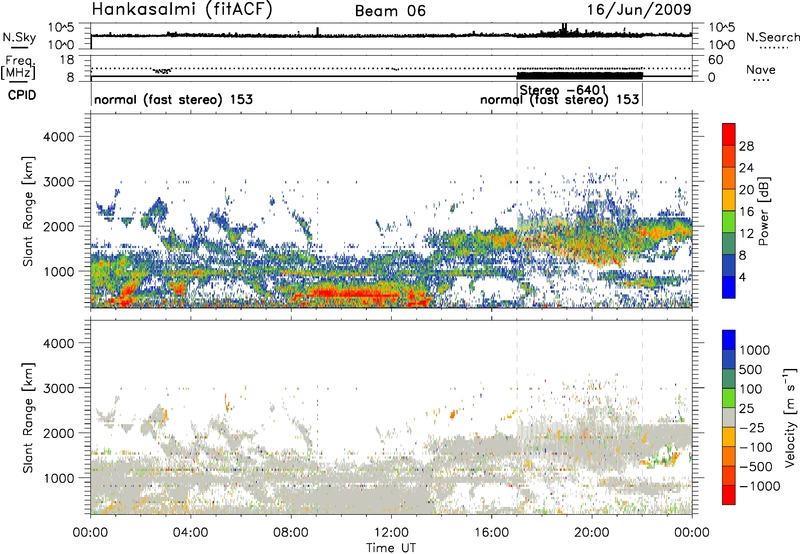
Task: Click the '20' label on the power colorbar
Action: [746, 190]
